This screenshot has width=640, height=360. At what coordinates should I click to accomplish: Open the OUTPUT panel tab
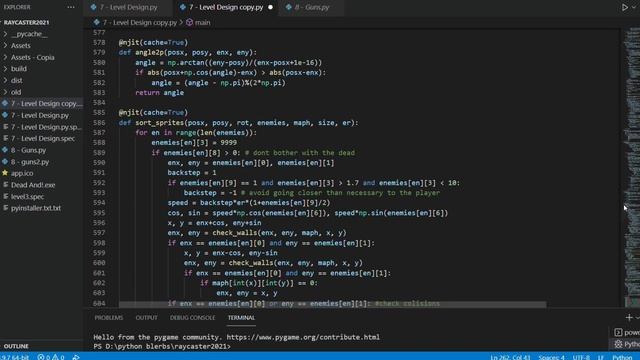(147, 318)
